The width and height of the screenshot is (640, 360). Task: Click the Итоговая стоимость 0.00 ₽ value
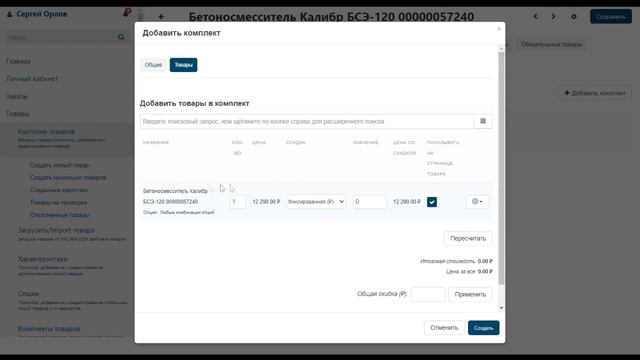click(x=485, y=261)
